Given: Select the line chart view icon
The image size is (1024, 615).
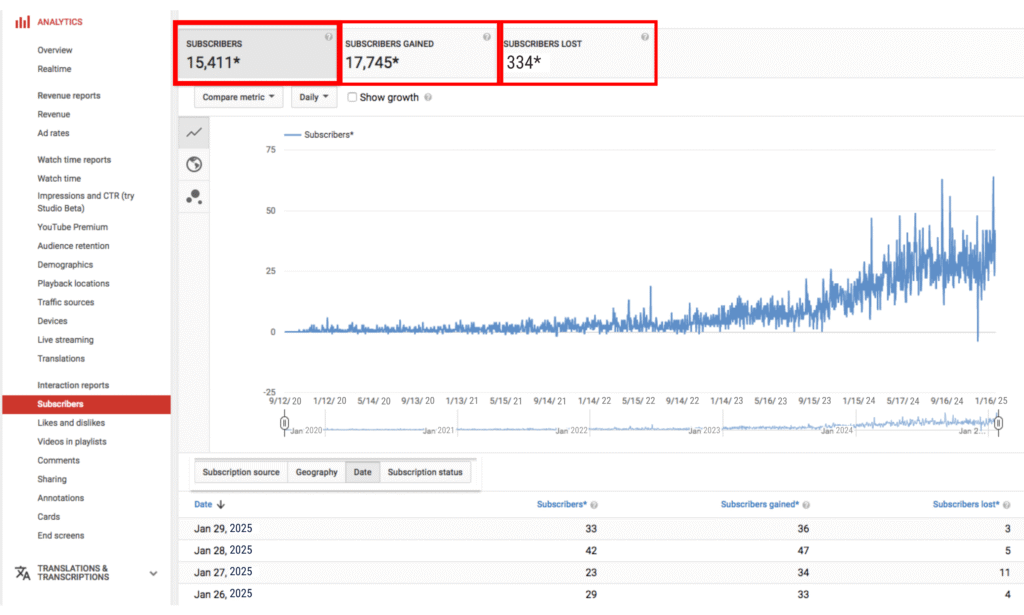Looking at the screenshot, I should tap(194, 132).
